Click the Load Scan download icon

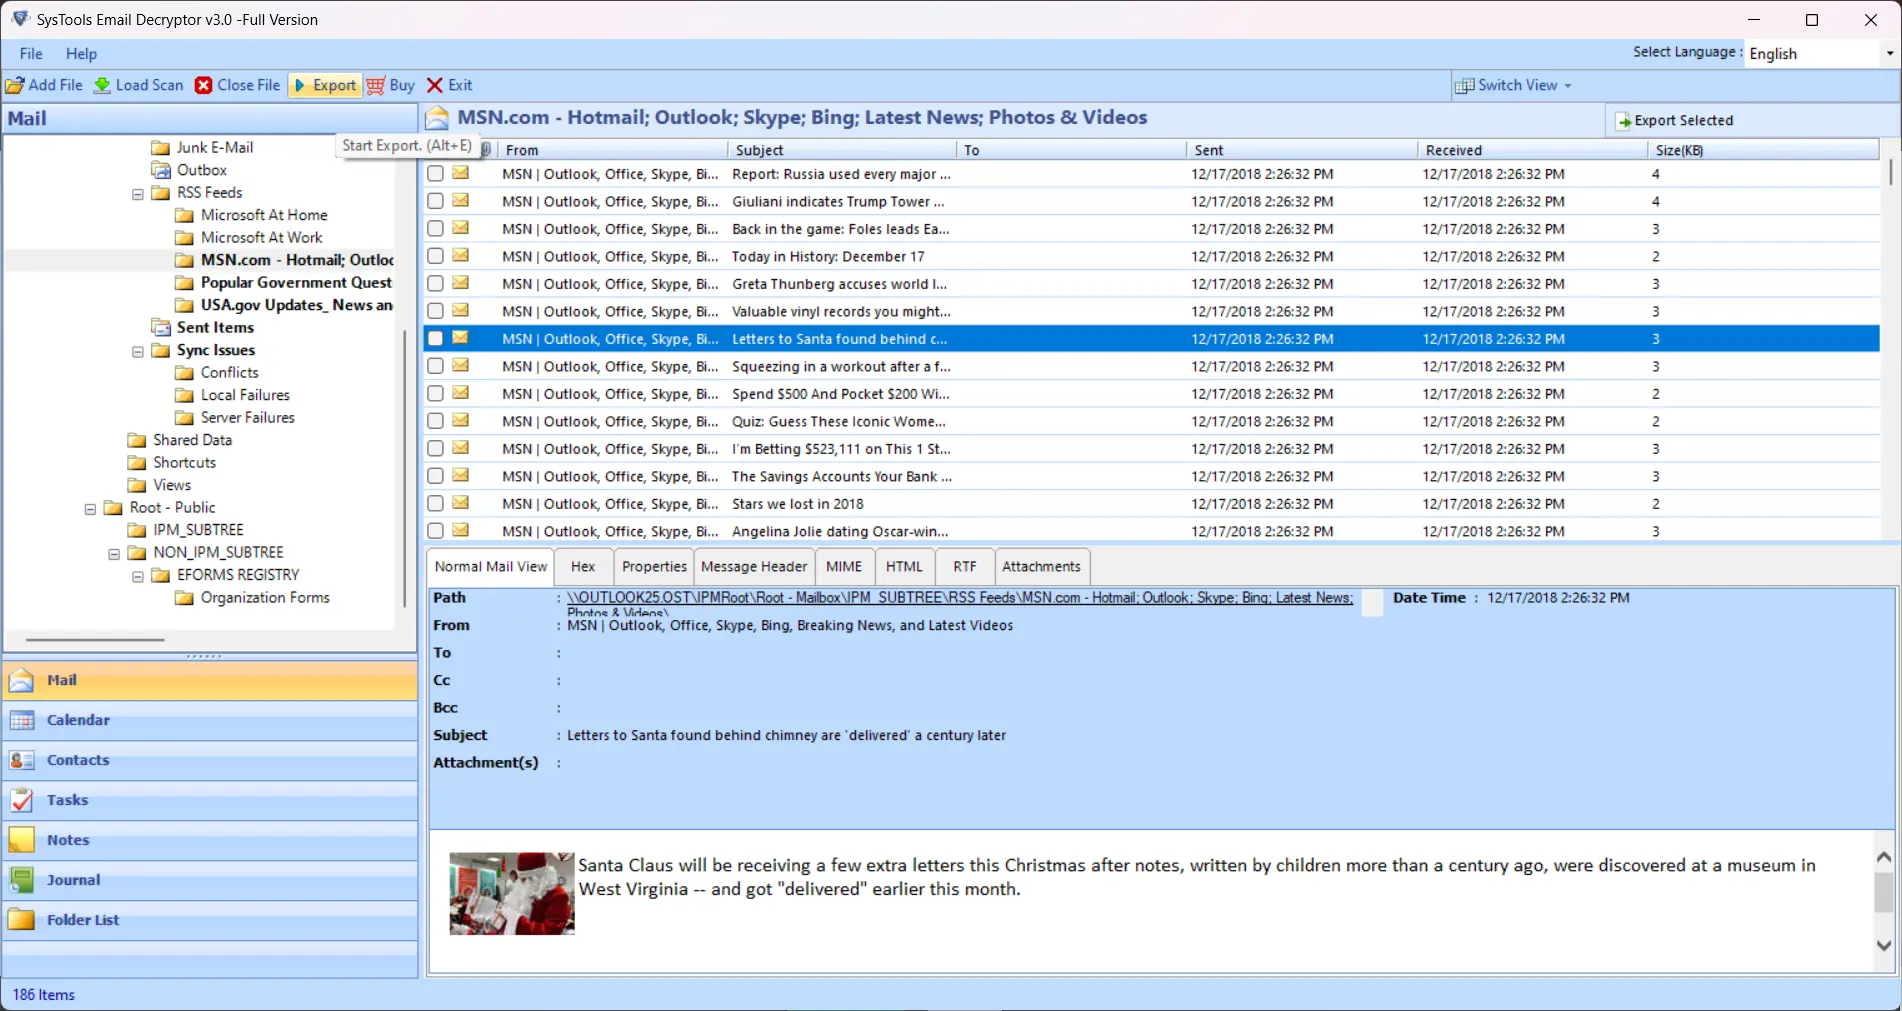pyautogui.click(x=102, y=86)
